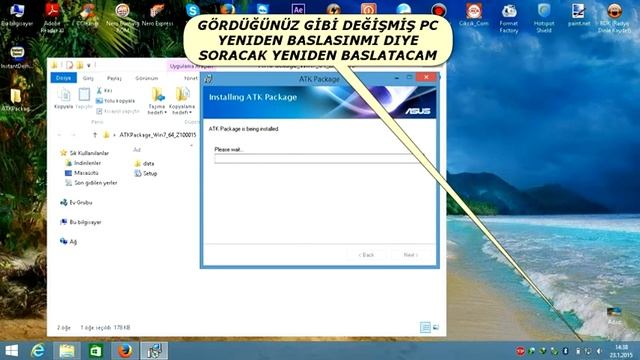Click Kopyala icon in Explorer ribbon

(64, 99)
